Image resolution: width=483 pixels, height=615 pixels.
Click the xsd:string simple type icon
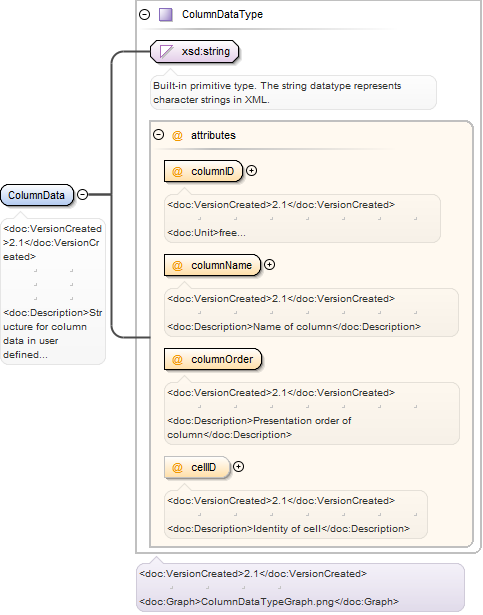pos(166,51)
